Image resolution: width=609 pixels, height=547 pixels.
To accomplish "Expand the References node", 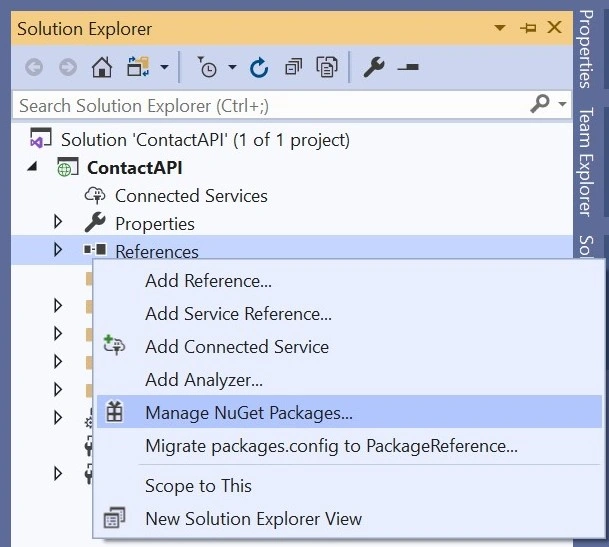I will (x=58, y=250).
